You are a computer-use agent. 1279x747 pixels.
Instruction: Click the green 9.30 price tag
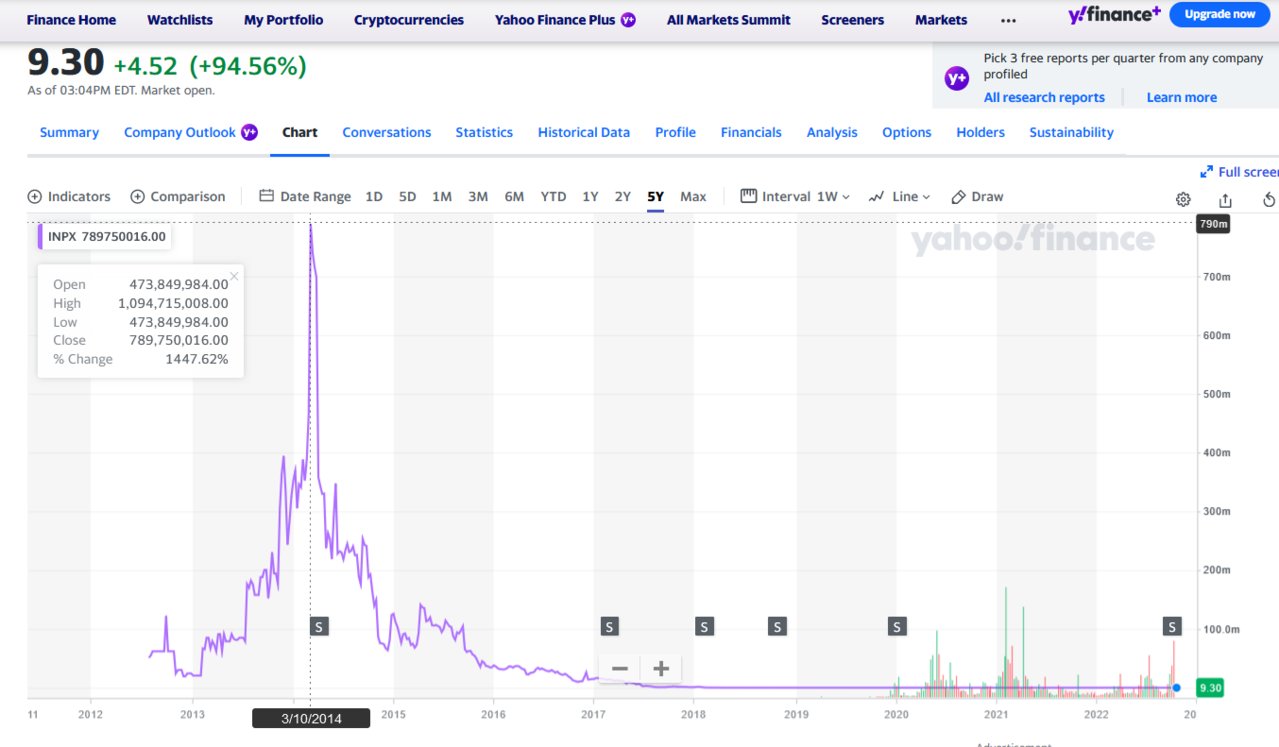click(1212, 688)
